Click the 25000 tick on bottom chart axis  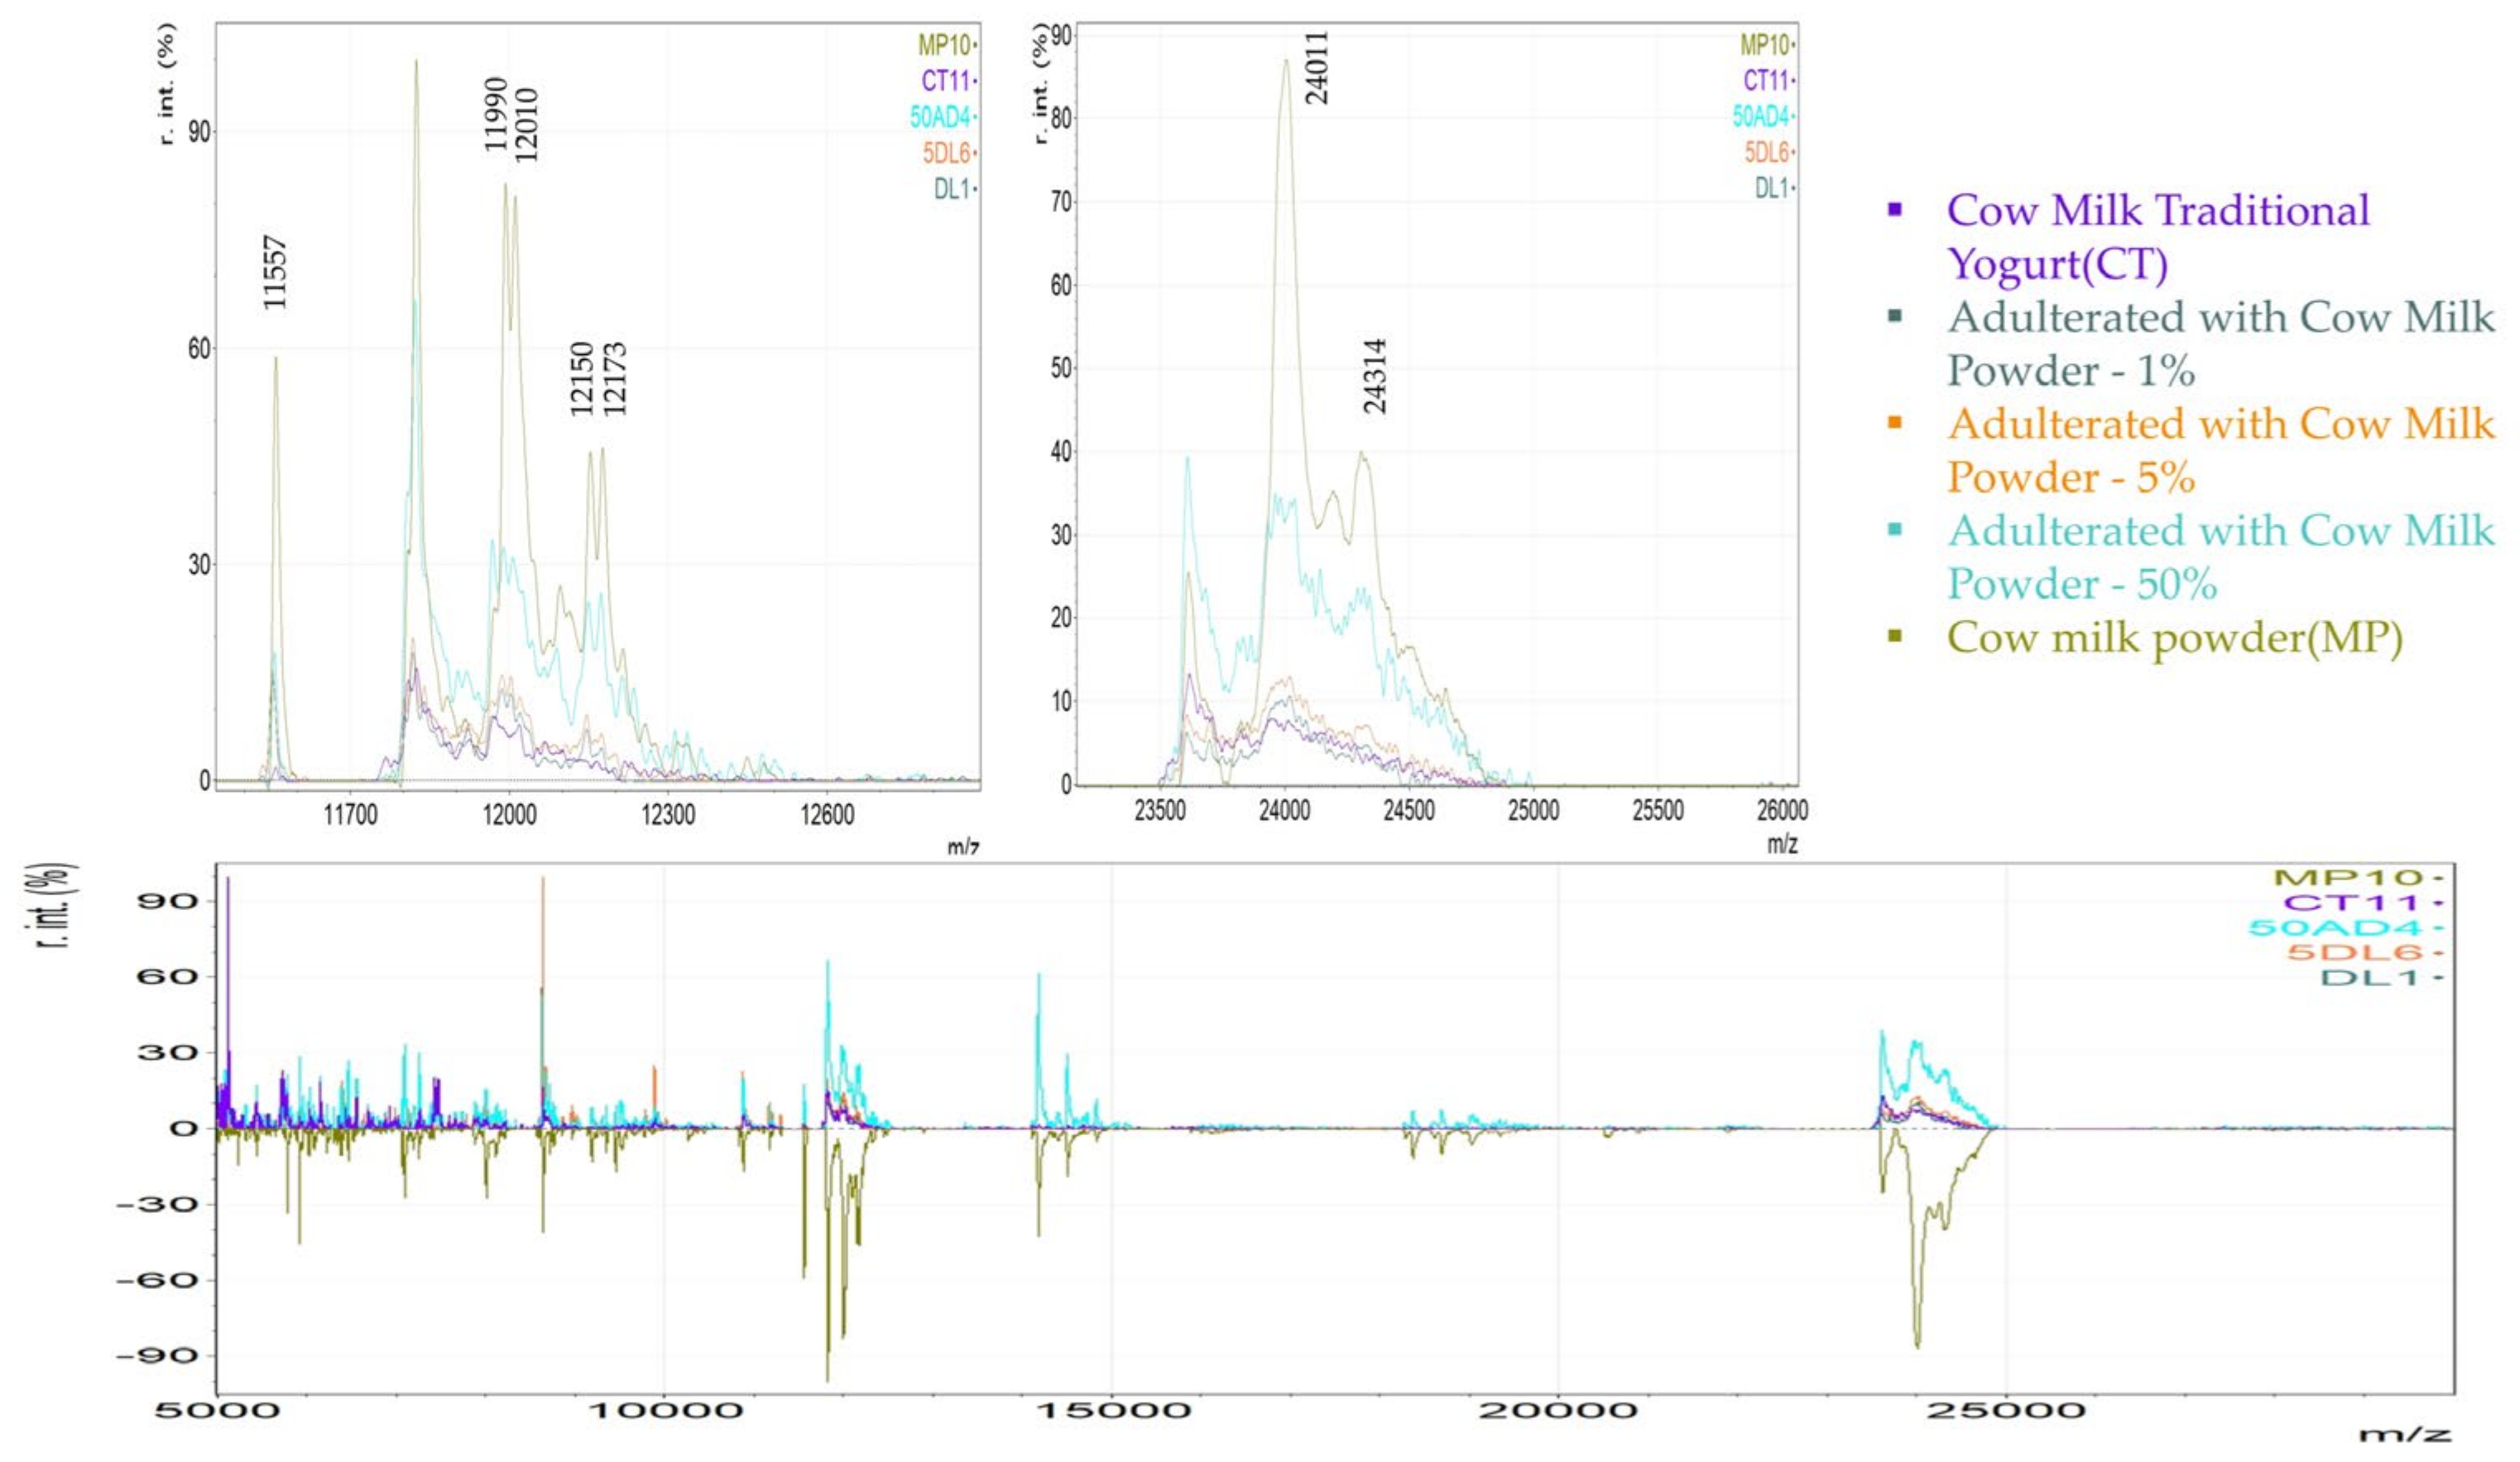point(2005,1411)
